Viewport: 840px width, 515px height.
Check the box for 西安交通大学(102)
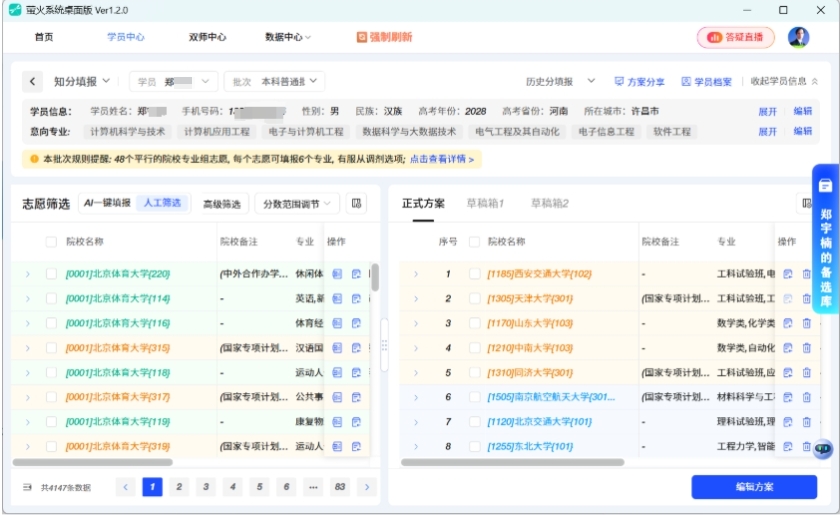[474, 274]
